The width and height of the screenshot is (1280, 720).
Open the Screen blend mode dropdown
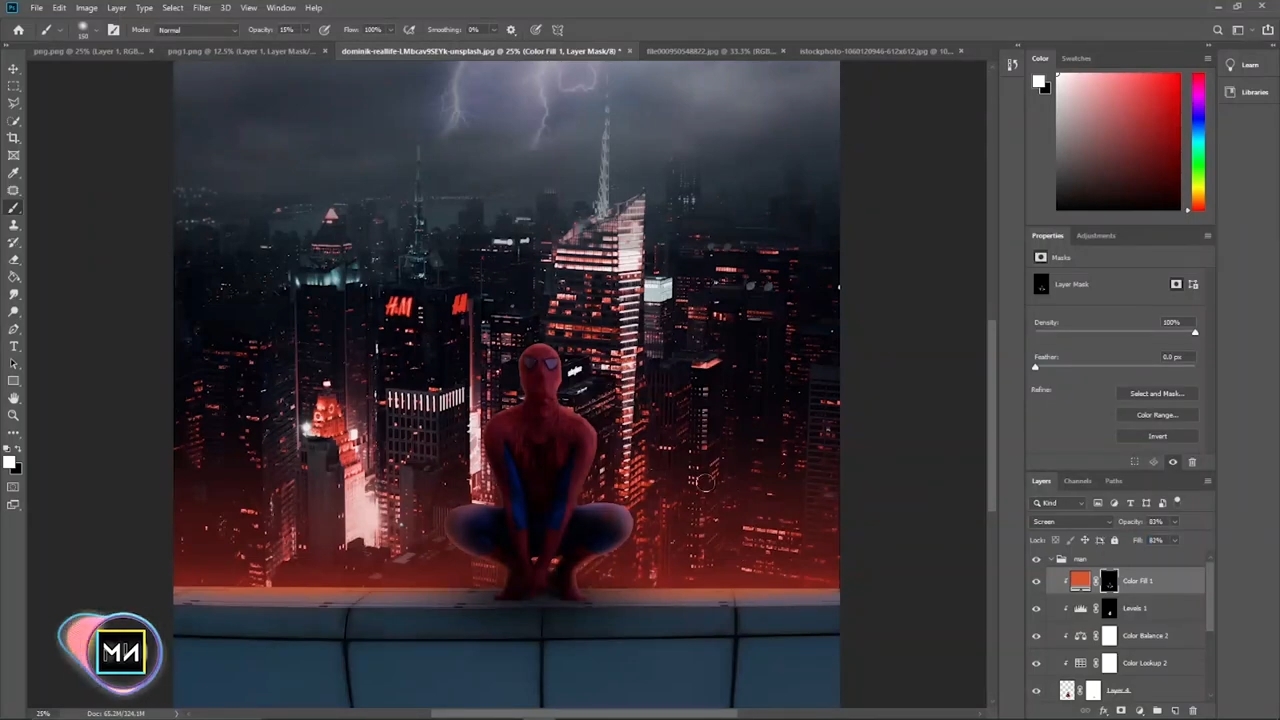coord(1071,522)
